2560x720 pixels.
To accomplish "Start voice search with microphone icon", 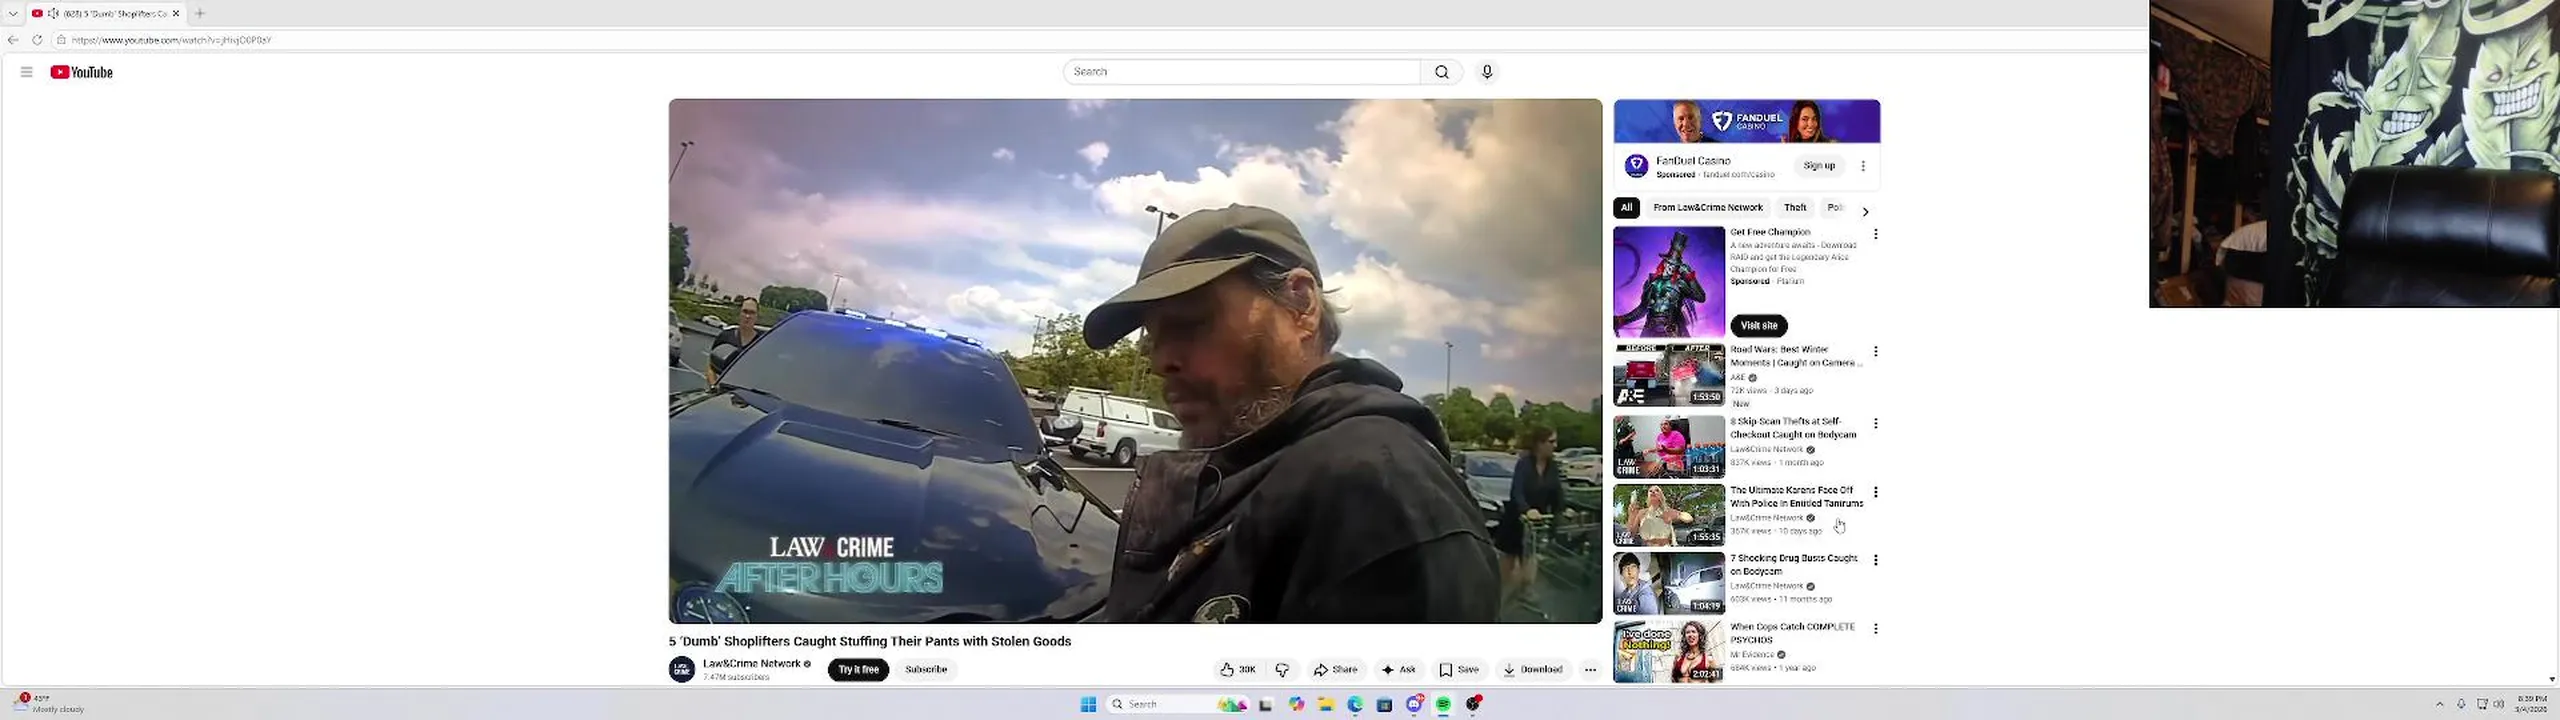I will [x=1487, y=72].
